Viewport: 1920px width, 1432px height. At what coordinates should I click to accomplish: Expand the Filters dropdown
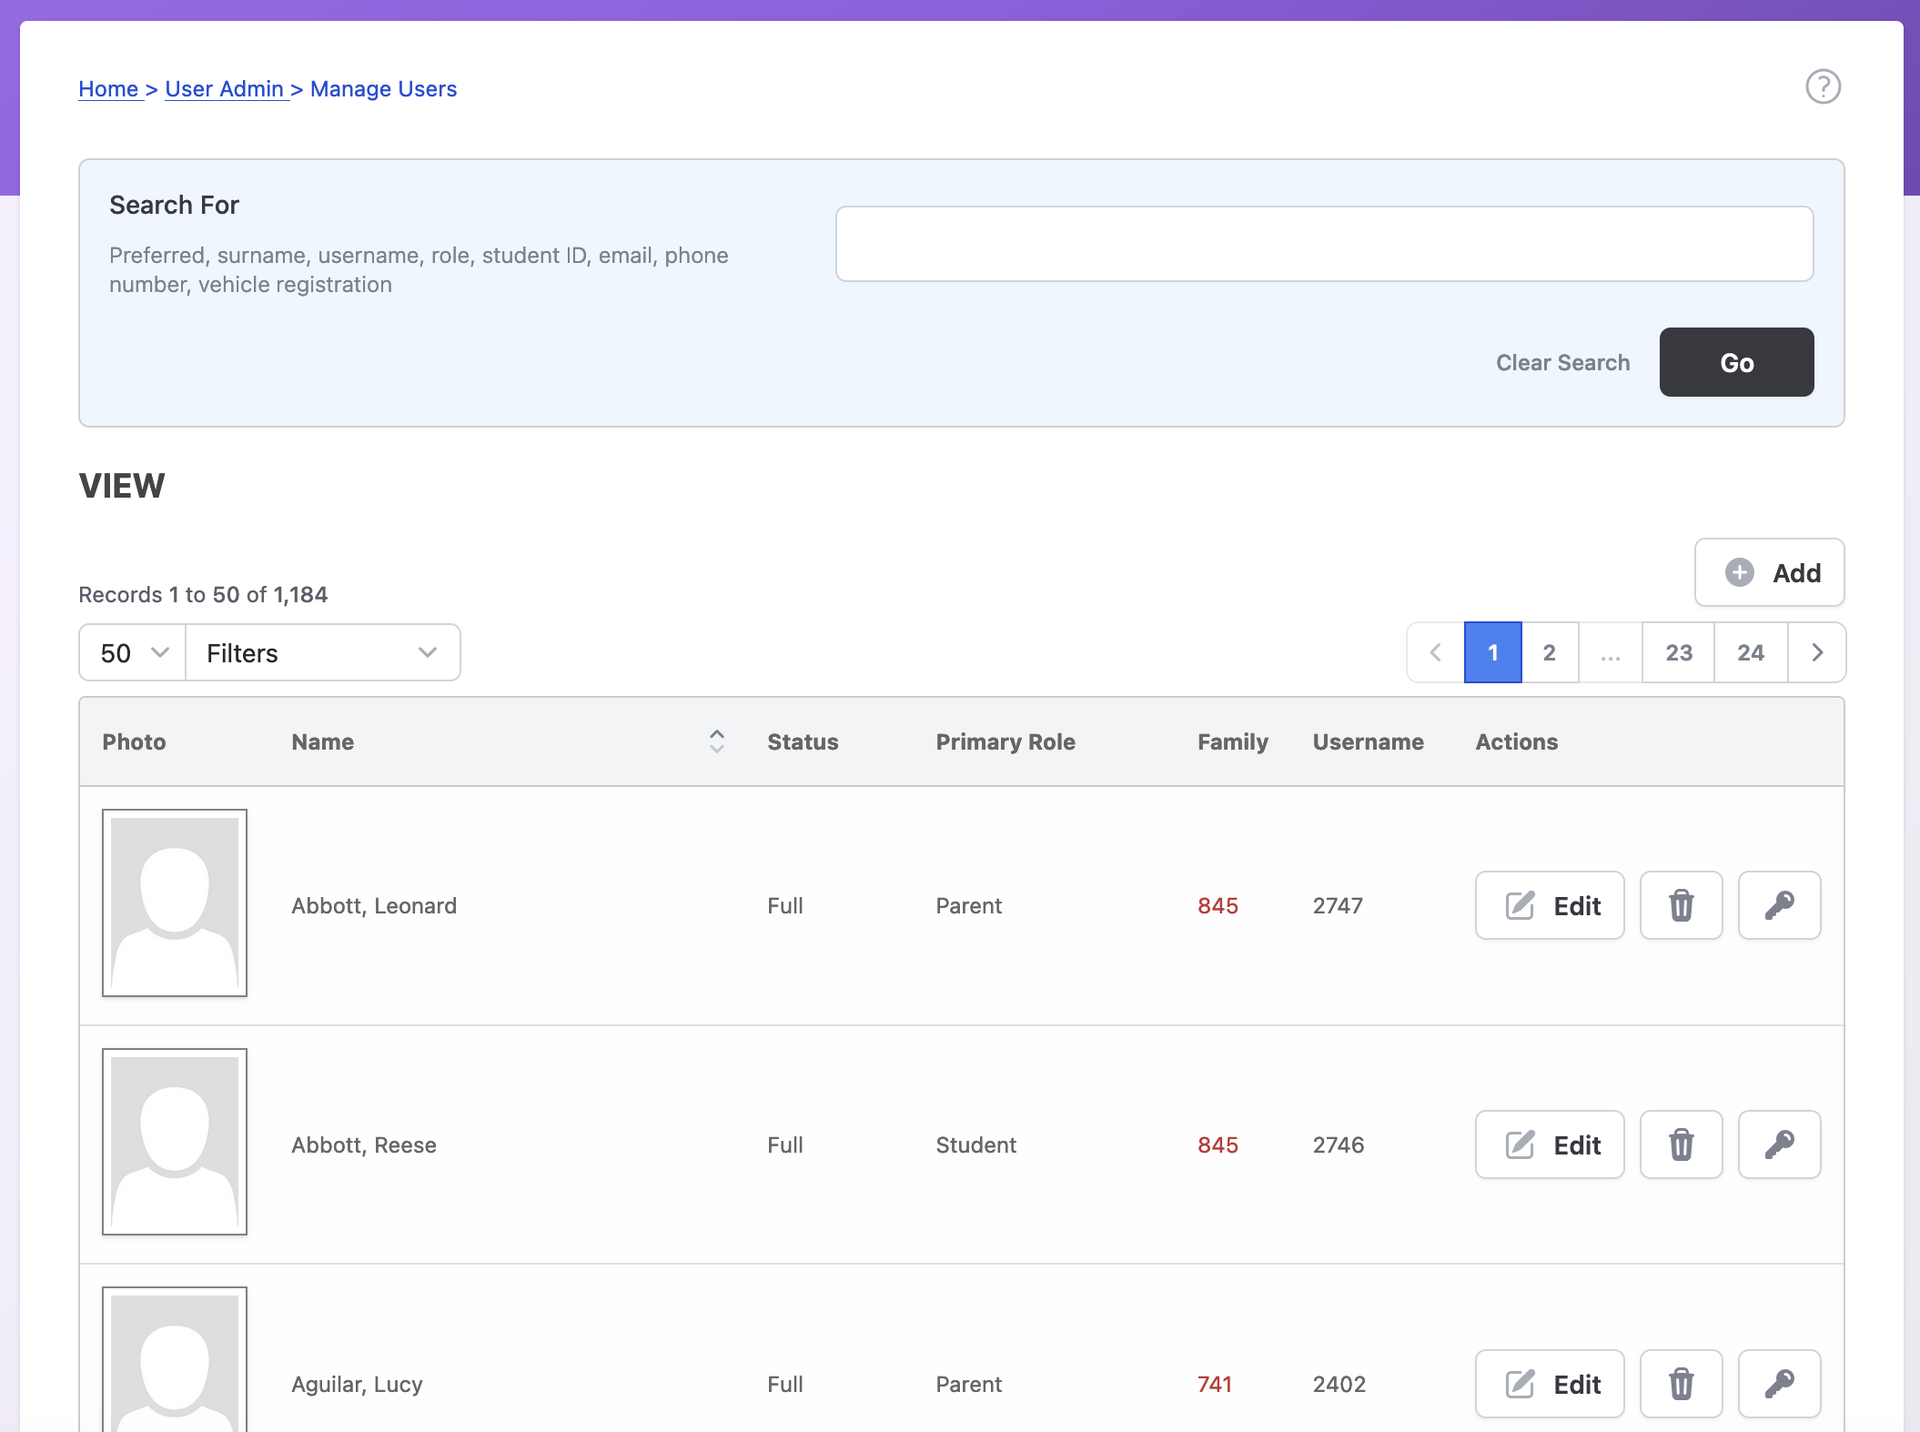[322, 652]
